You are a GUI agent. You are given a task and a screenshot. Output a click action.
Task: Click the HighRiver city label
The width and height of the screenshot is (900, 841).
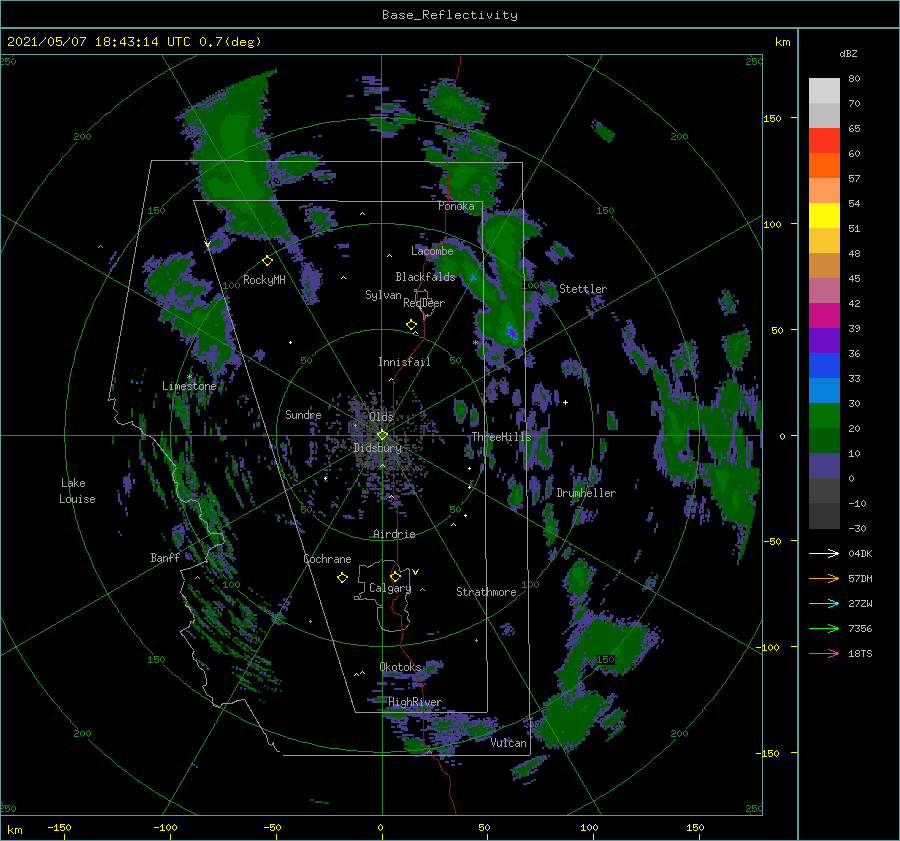[x=415, y=702]
